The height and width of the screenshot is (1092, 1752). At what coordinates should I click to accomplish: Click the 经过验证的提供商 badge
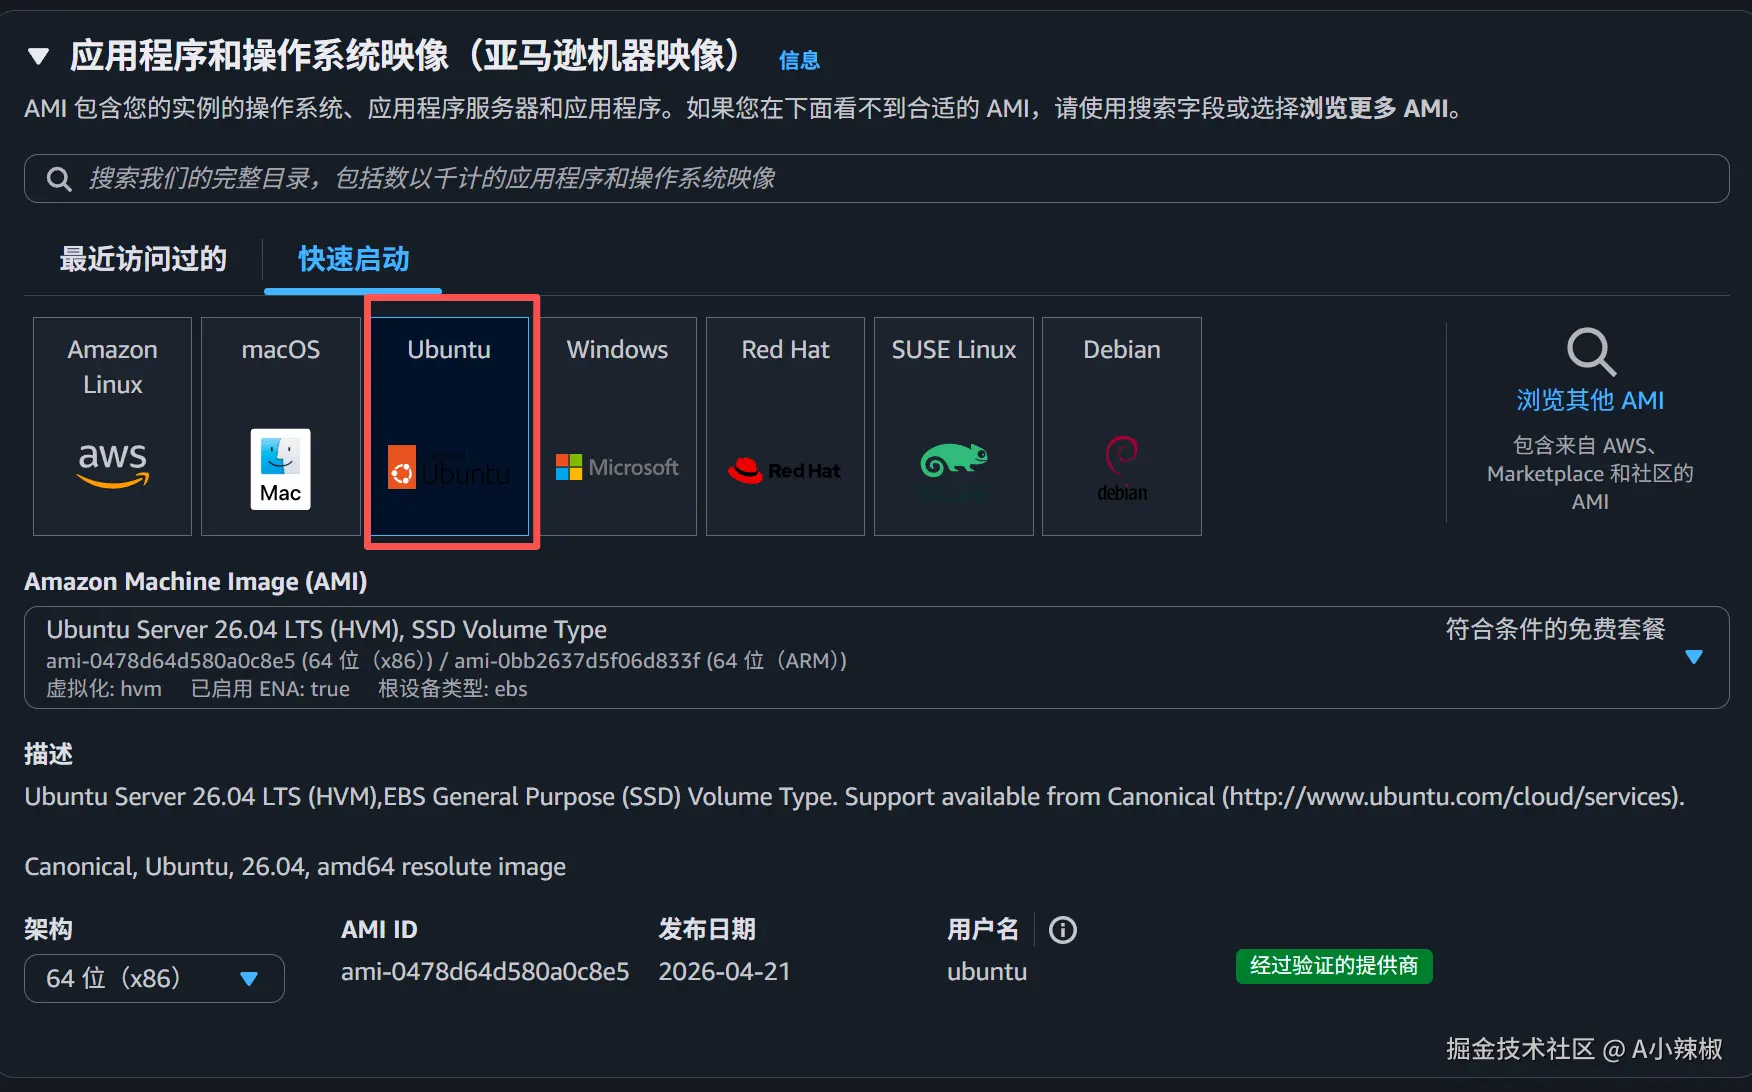[x=1334, y=966]
